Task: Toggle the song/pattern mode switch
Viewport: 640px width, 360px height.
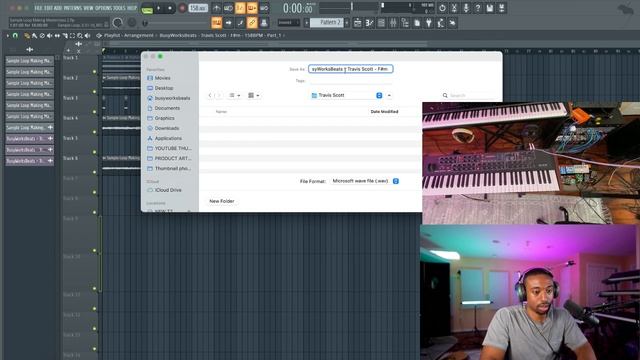Action: pos(147,9)
